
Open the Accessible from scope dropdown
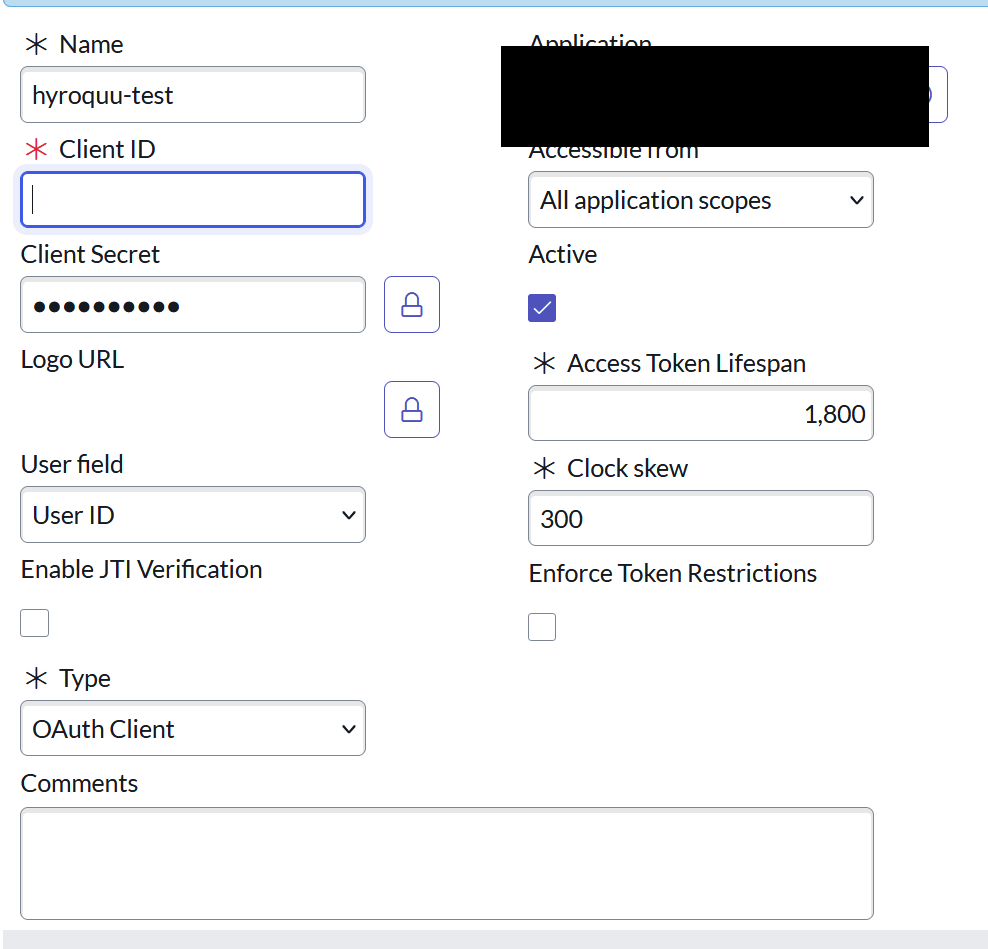pos(700,200)
